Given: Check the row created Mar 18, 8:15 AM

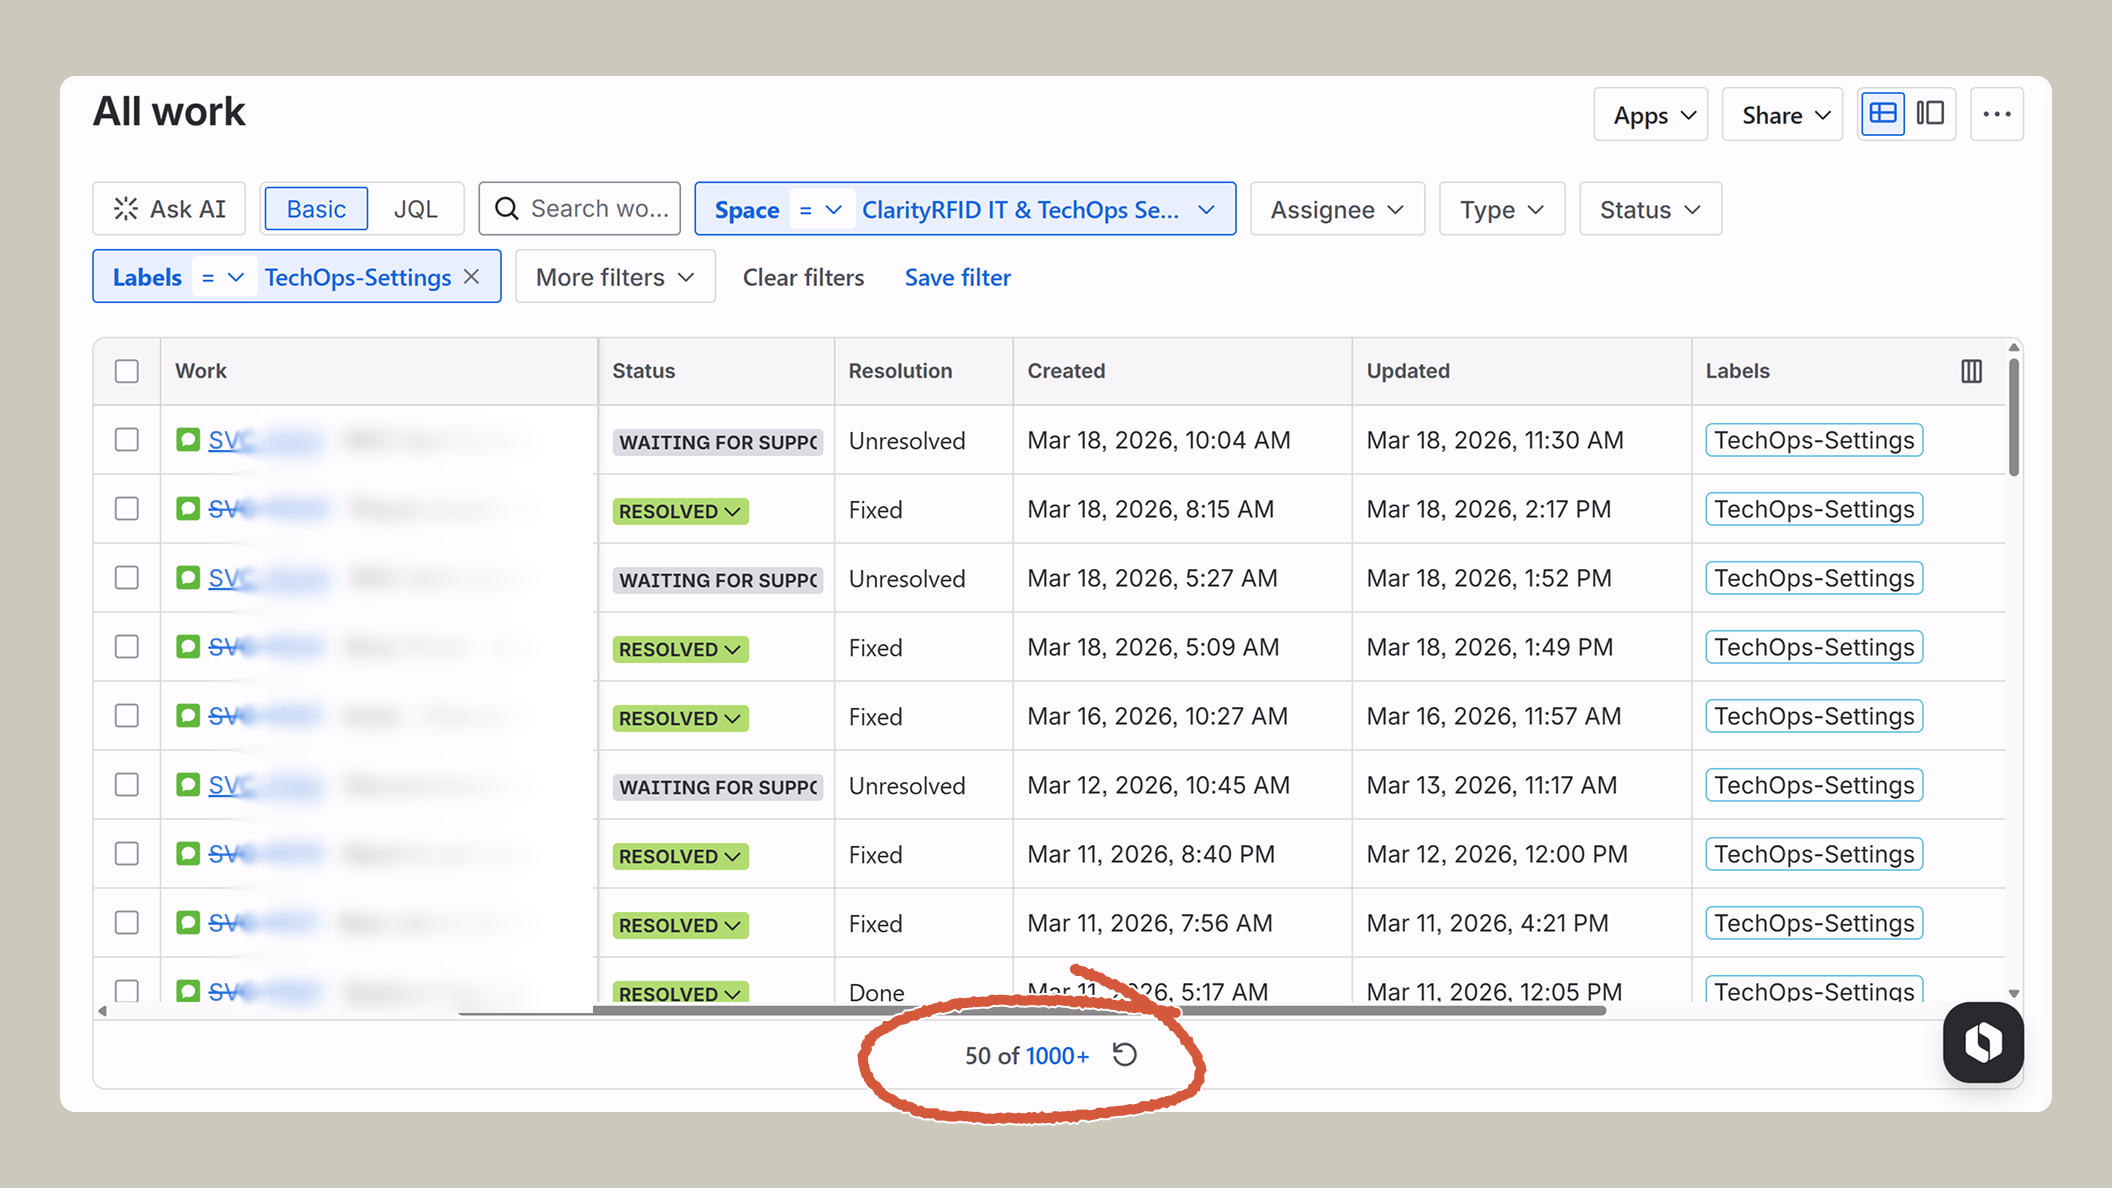Looking at the screenshot, I should pos(126,508).
